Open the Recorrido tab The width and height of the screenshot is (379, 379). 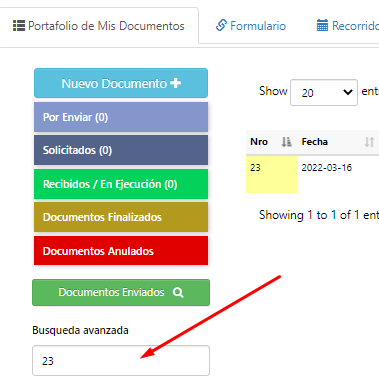pos(347,26)
